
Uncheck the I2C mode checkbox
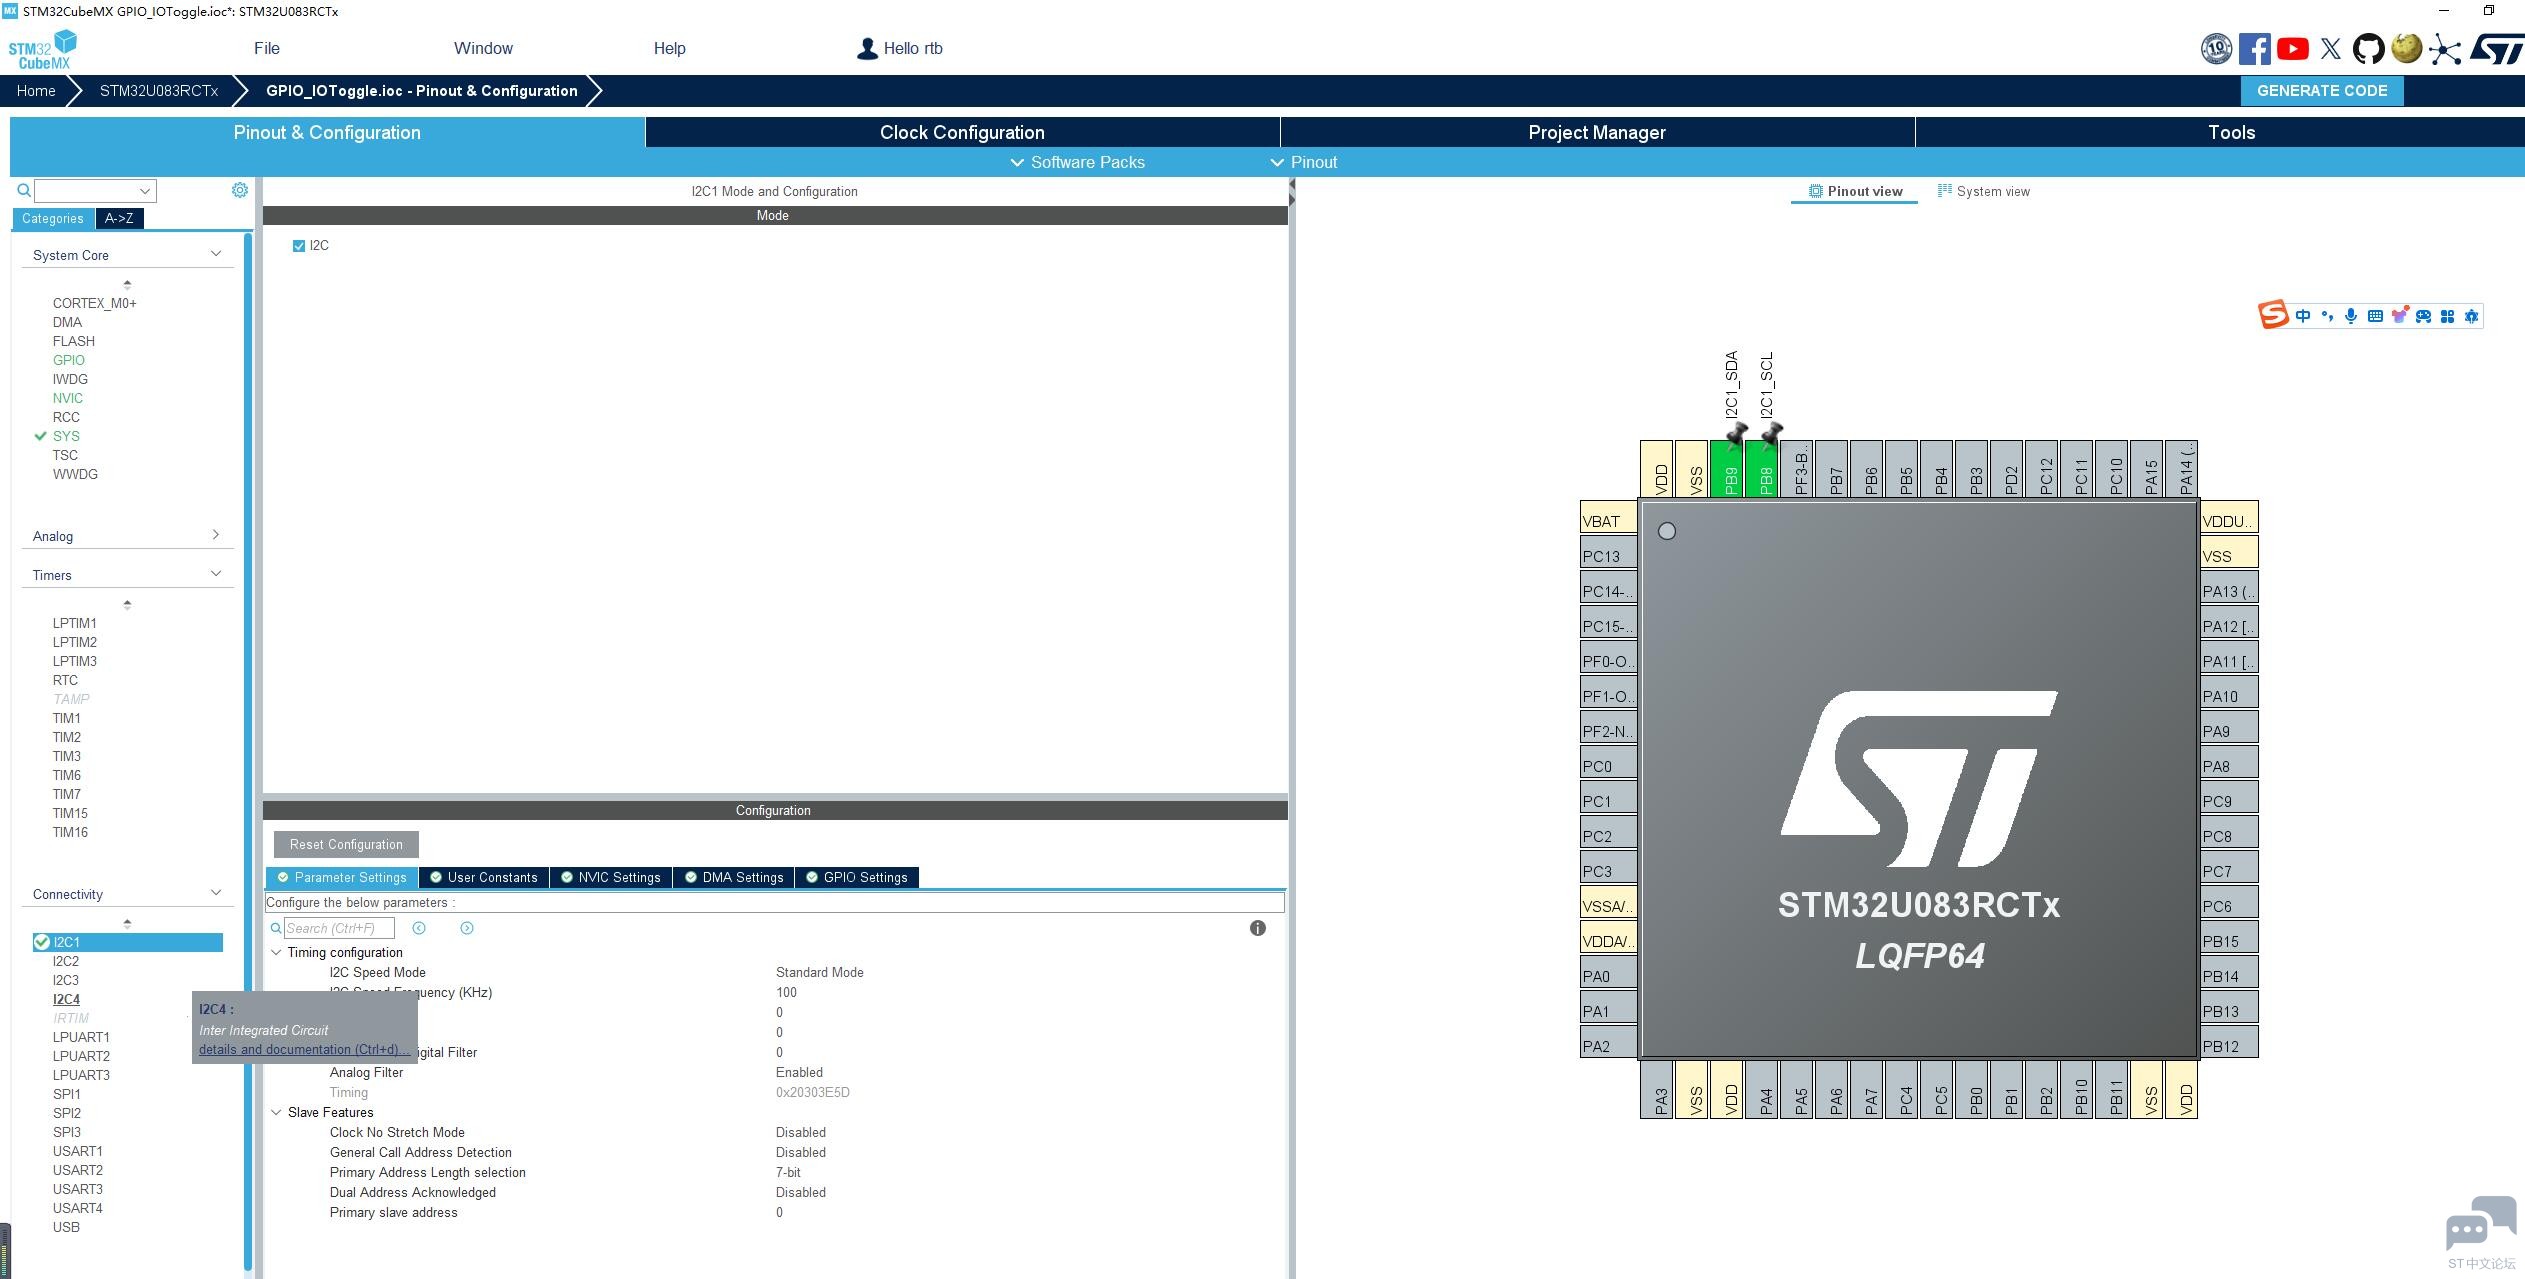click(x=298, y=246)
